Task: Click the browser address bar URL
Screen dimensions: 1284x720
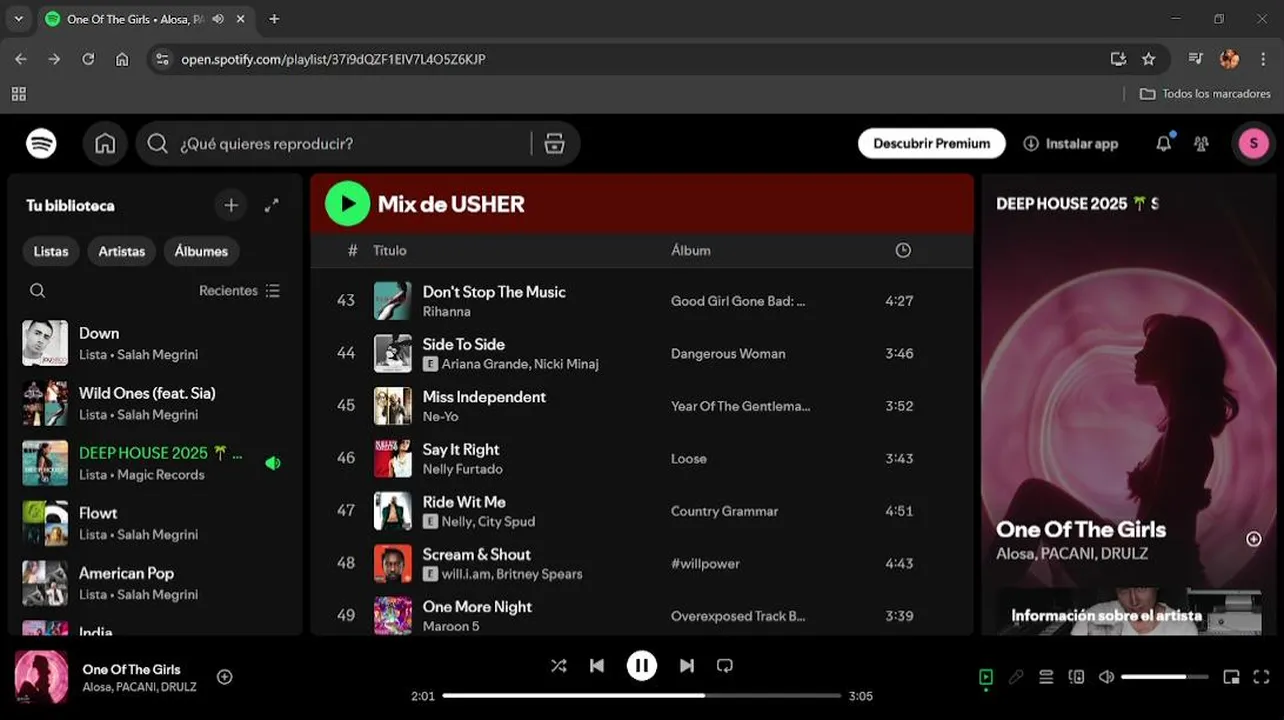Action: [x=333, y=59]
